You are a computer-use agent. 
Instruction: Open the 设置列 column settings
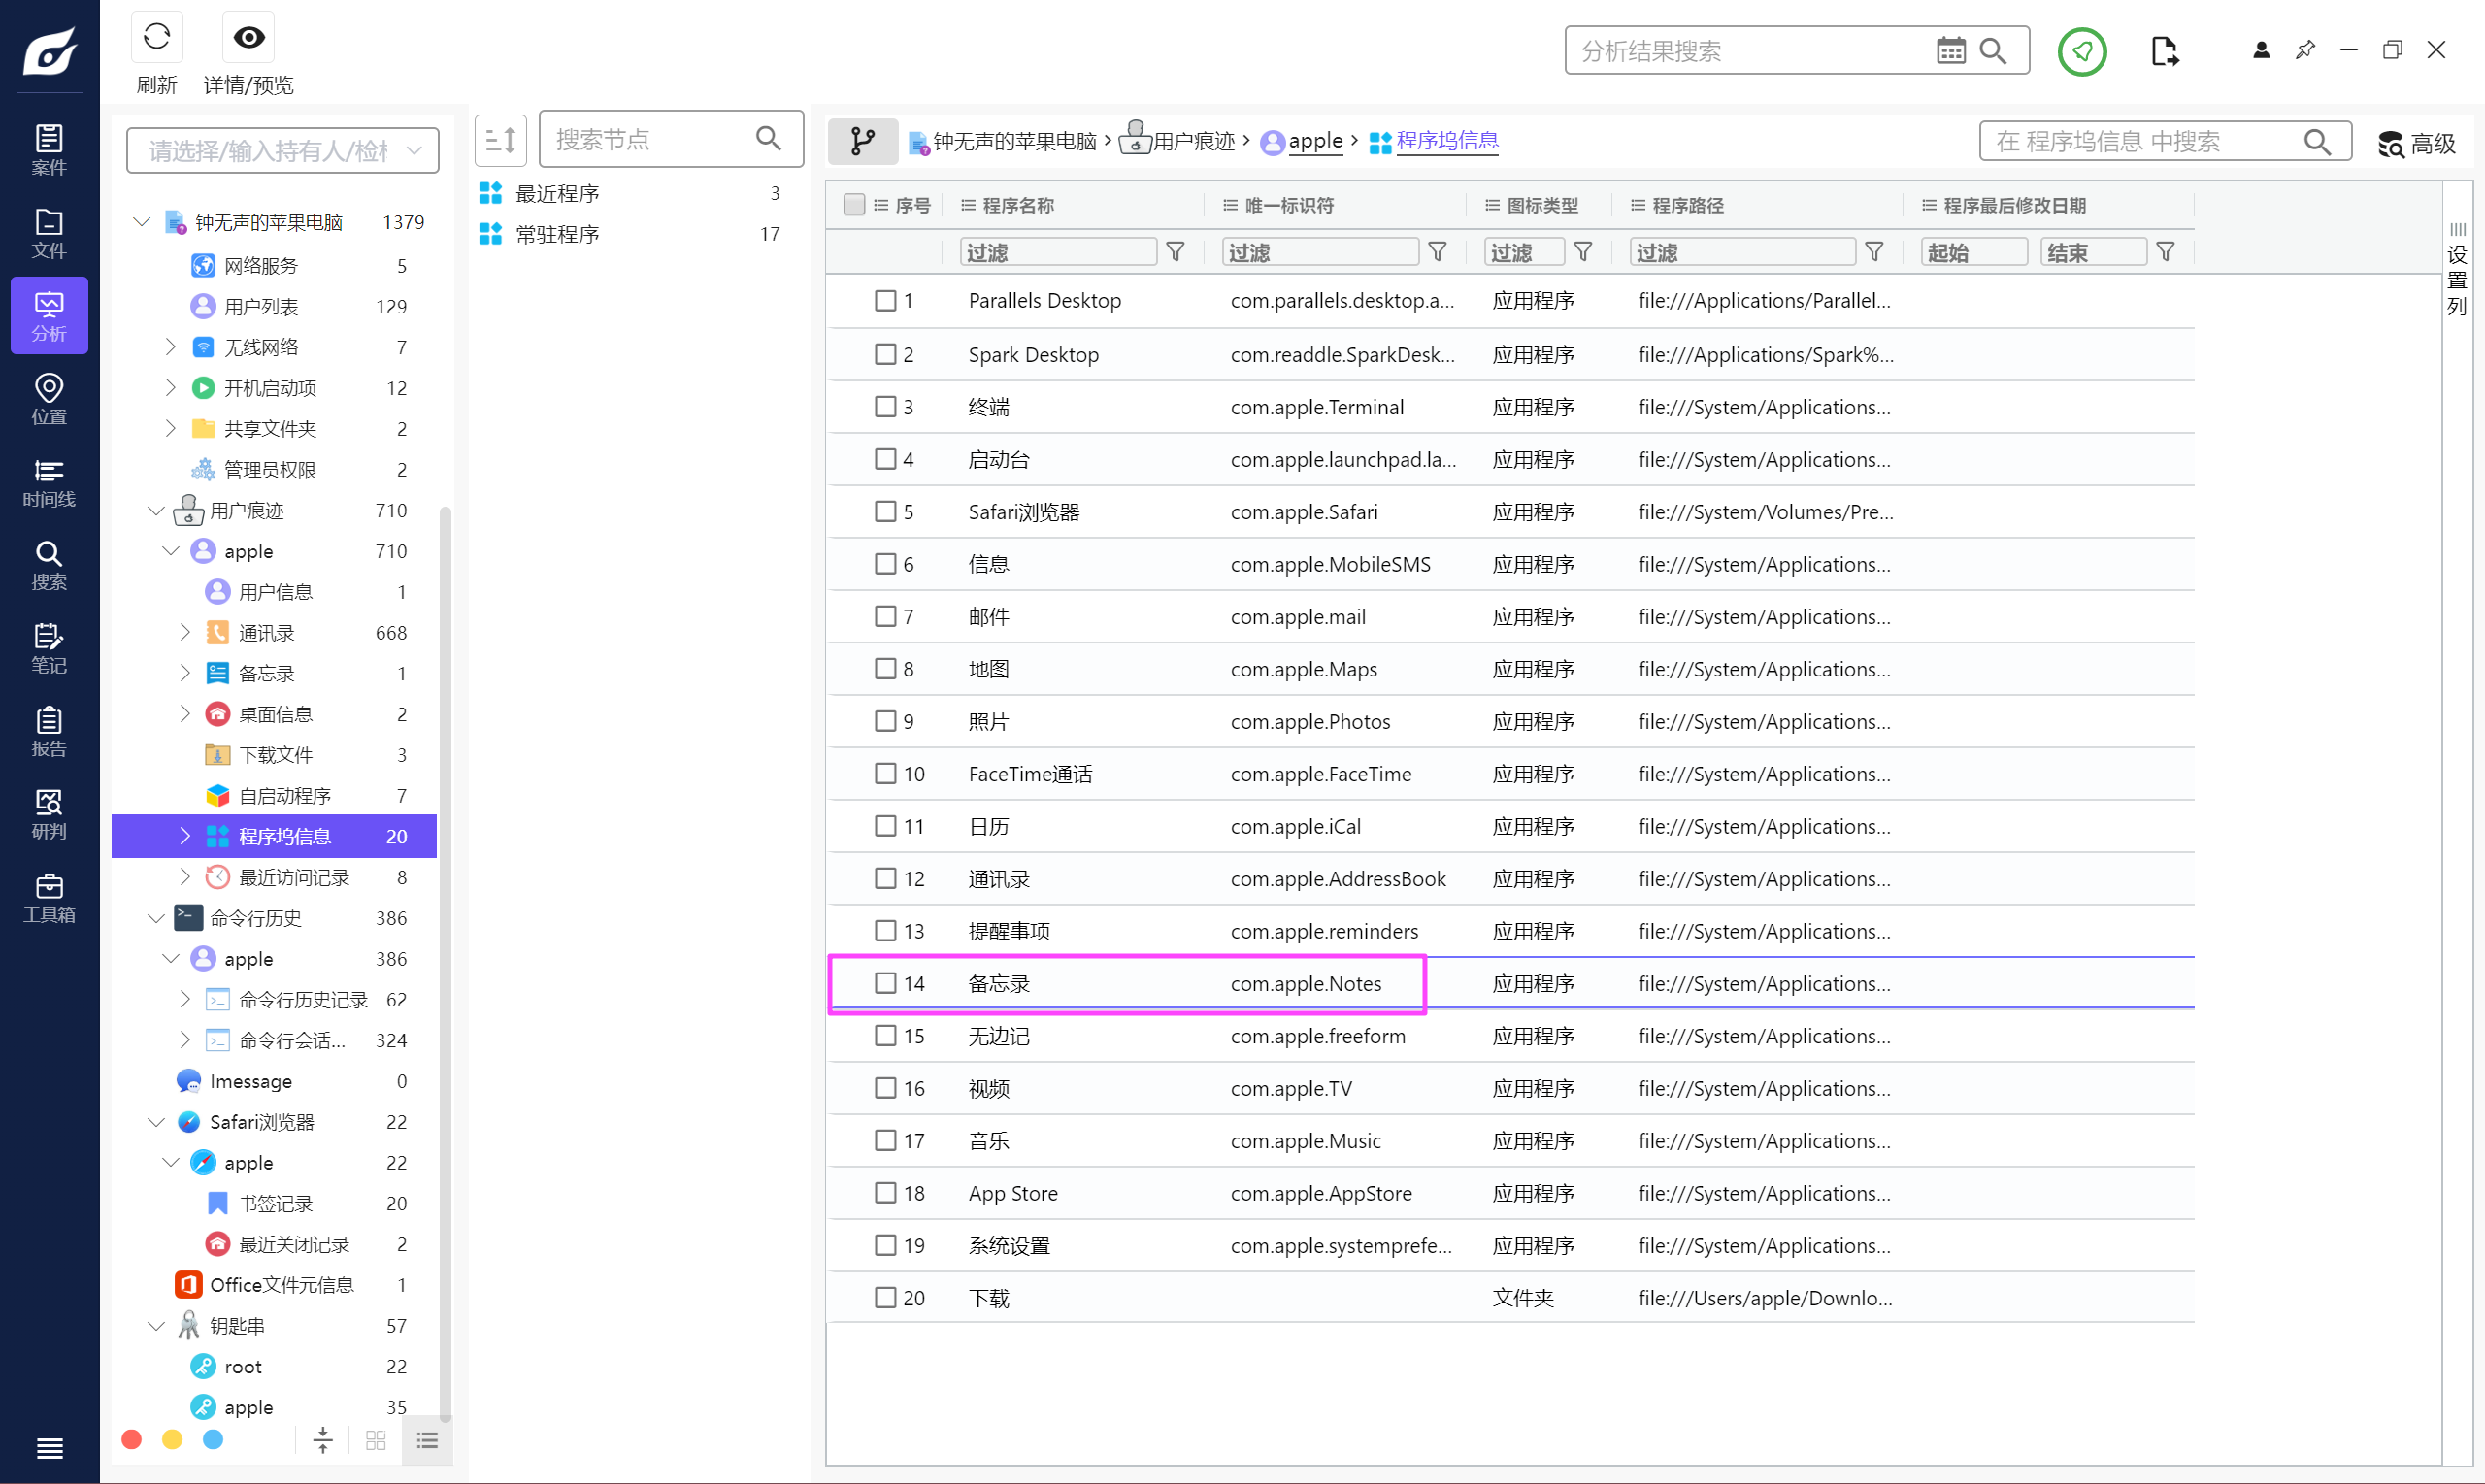(x=2457, y=270)
